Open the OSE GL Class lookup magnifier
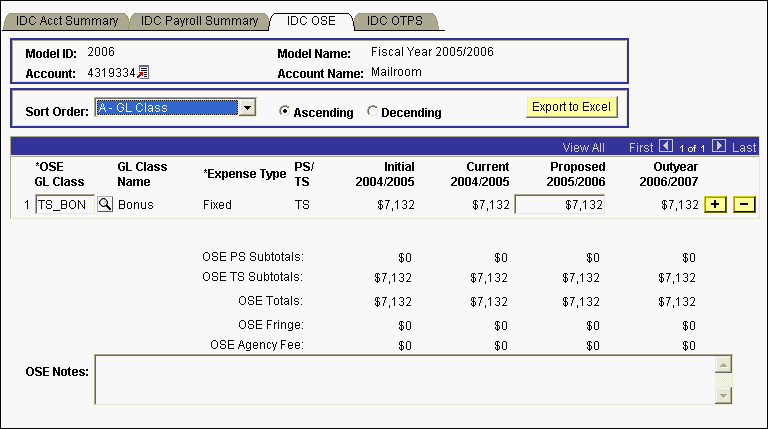The height and width of the screenshot is (429, 768). tap(105, 205)
